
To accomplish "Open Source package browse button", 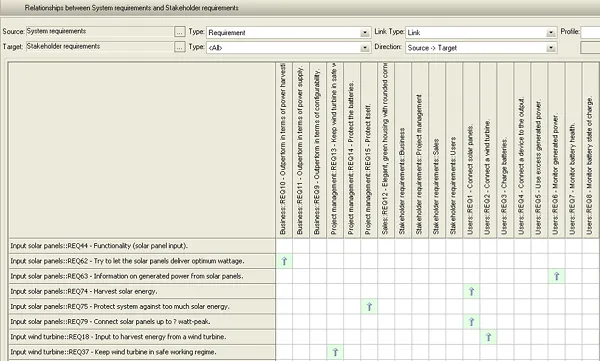I will 180,32.
